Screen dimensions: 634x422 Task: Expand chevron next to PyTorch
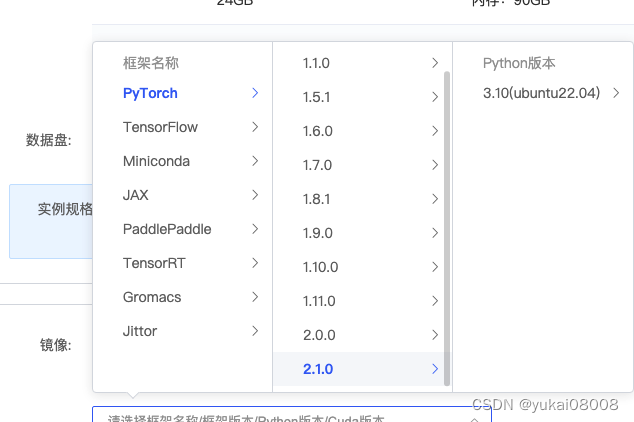(255, 93)
